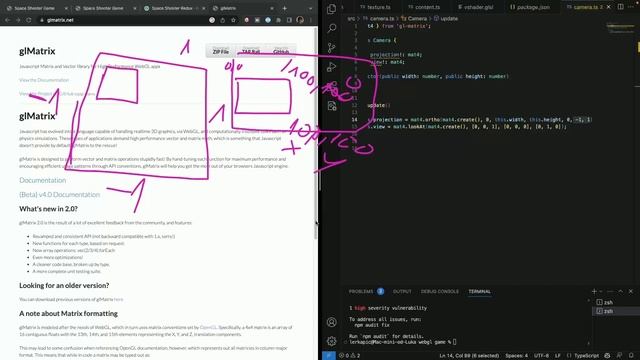This screenshot has width=640, height=360.
Task: Download the TAR Ball
Action: pos(251,51)
